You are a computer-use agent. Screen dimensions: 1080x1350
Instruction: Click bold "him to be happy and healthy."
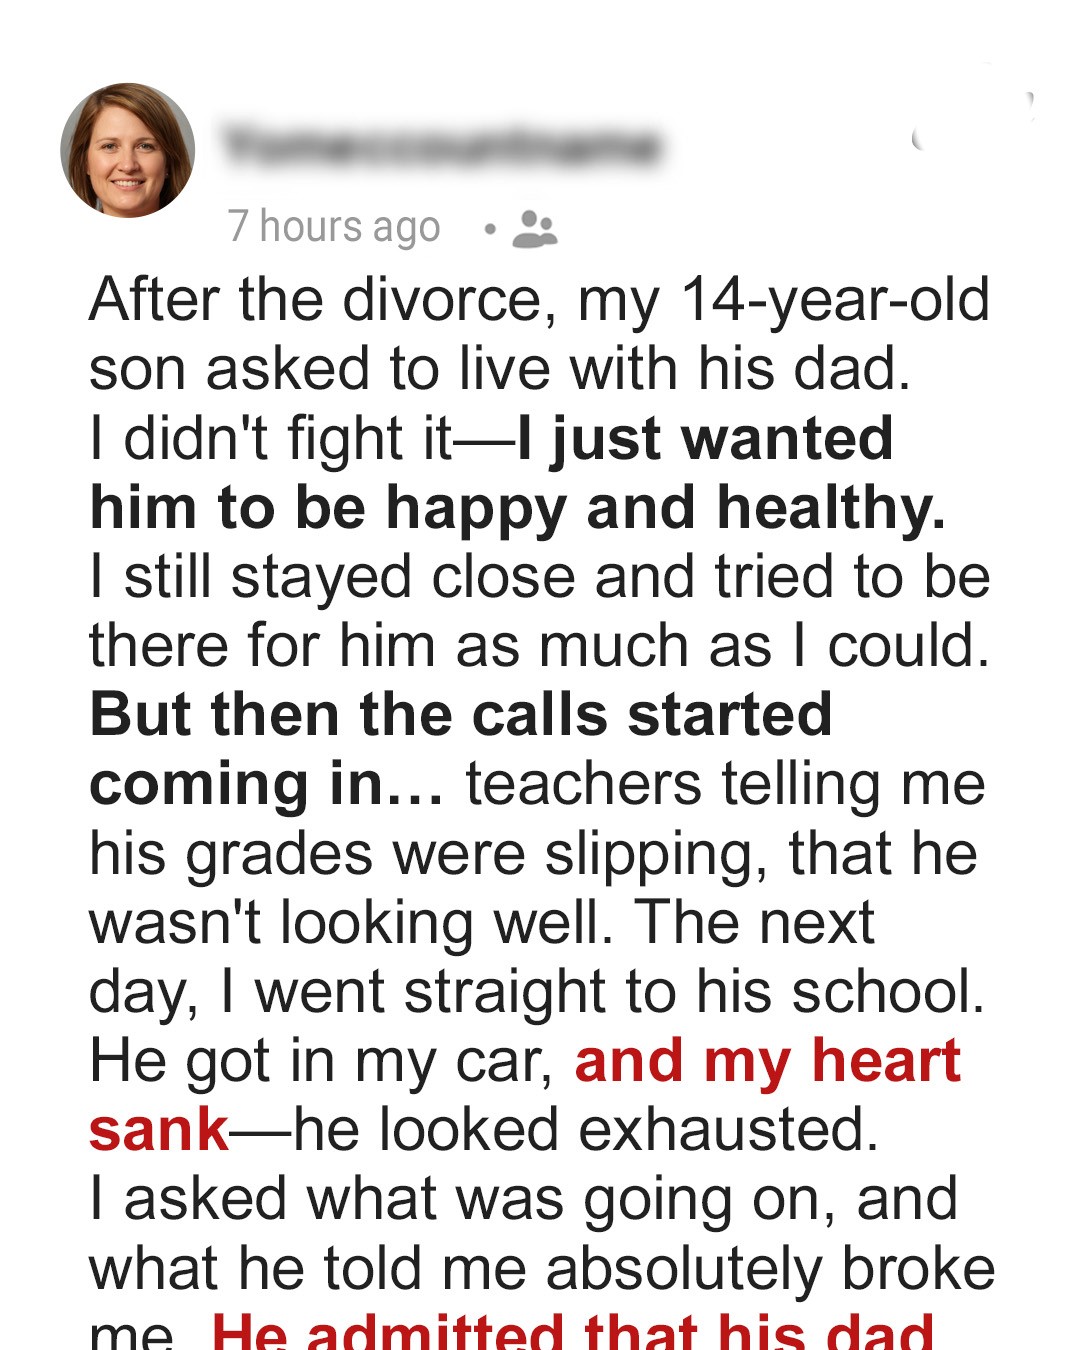point(517,508)
